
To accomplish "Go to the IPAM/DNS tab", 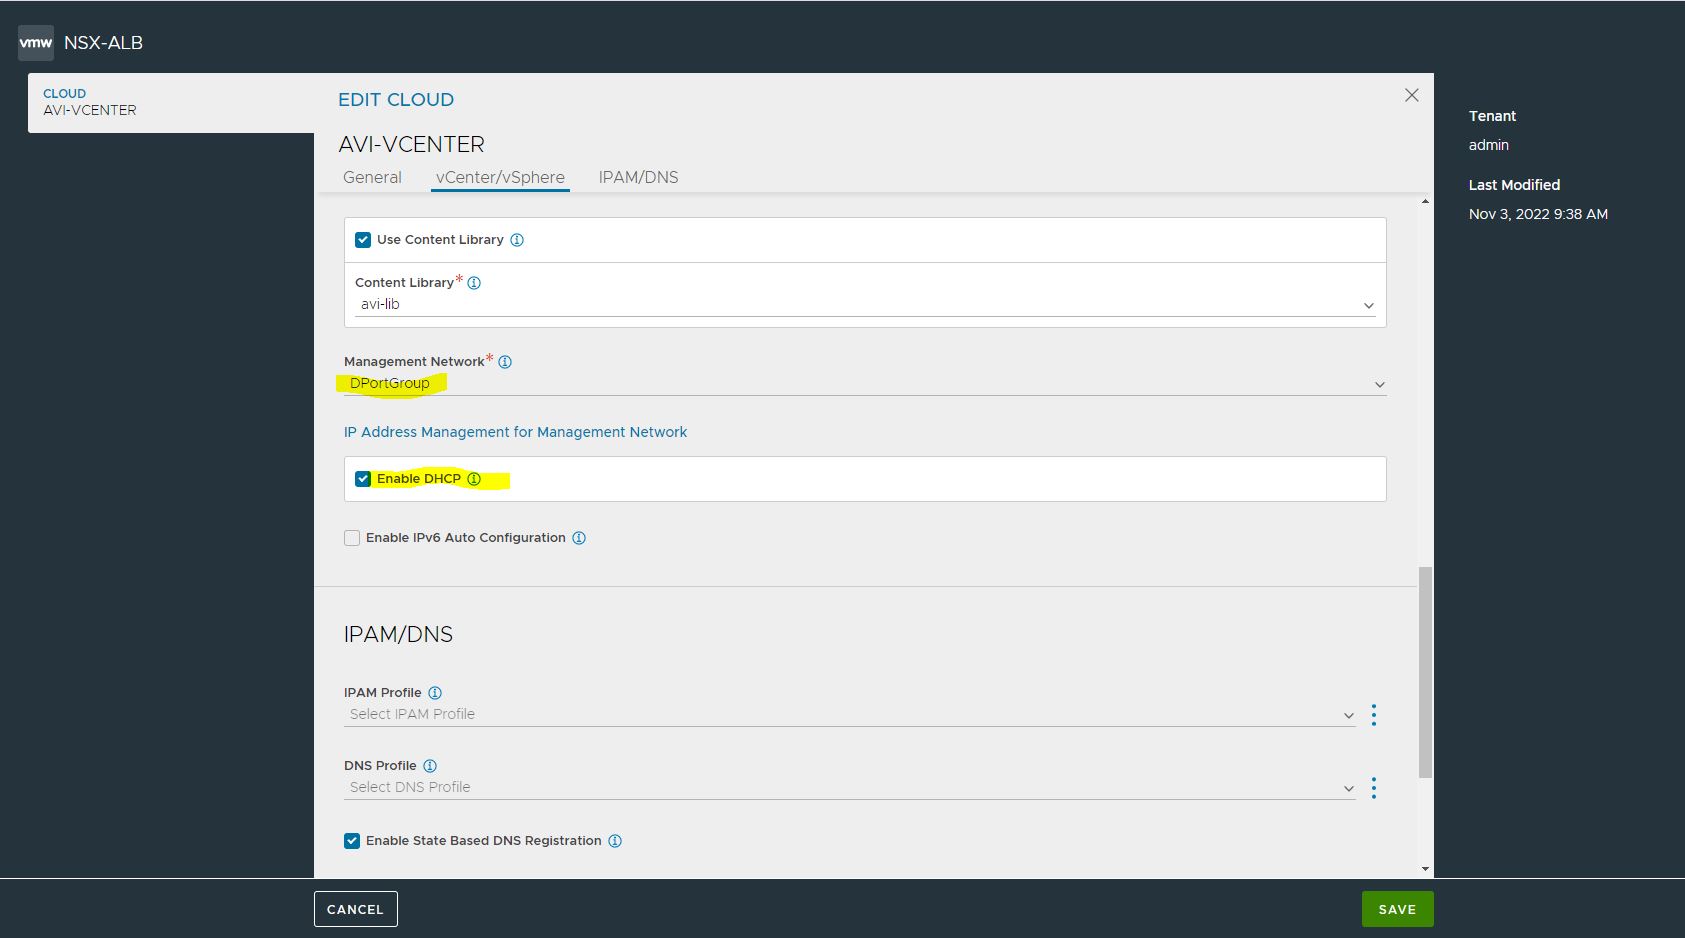I will tap(638, 177).
